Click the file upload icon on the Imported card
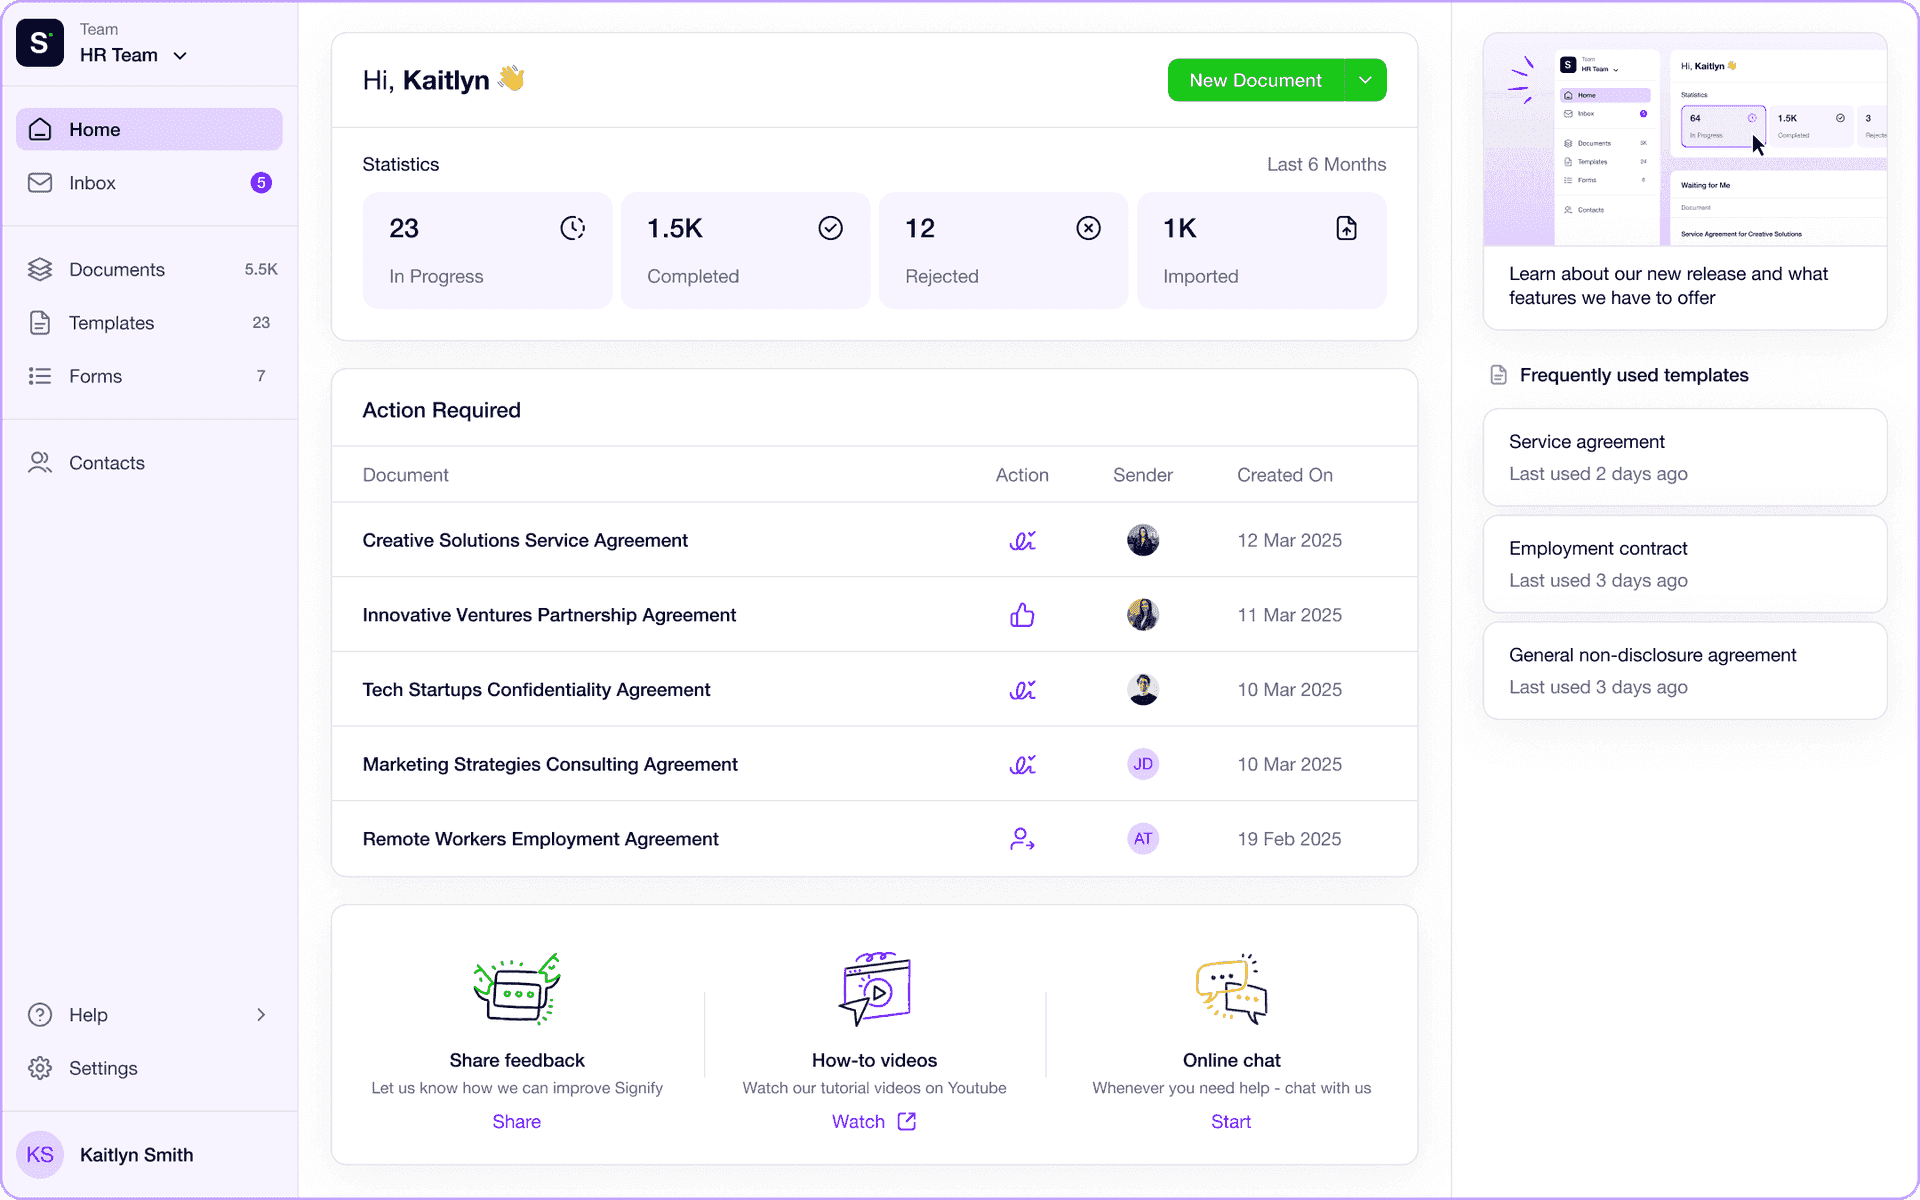 coord(1346,228)
